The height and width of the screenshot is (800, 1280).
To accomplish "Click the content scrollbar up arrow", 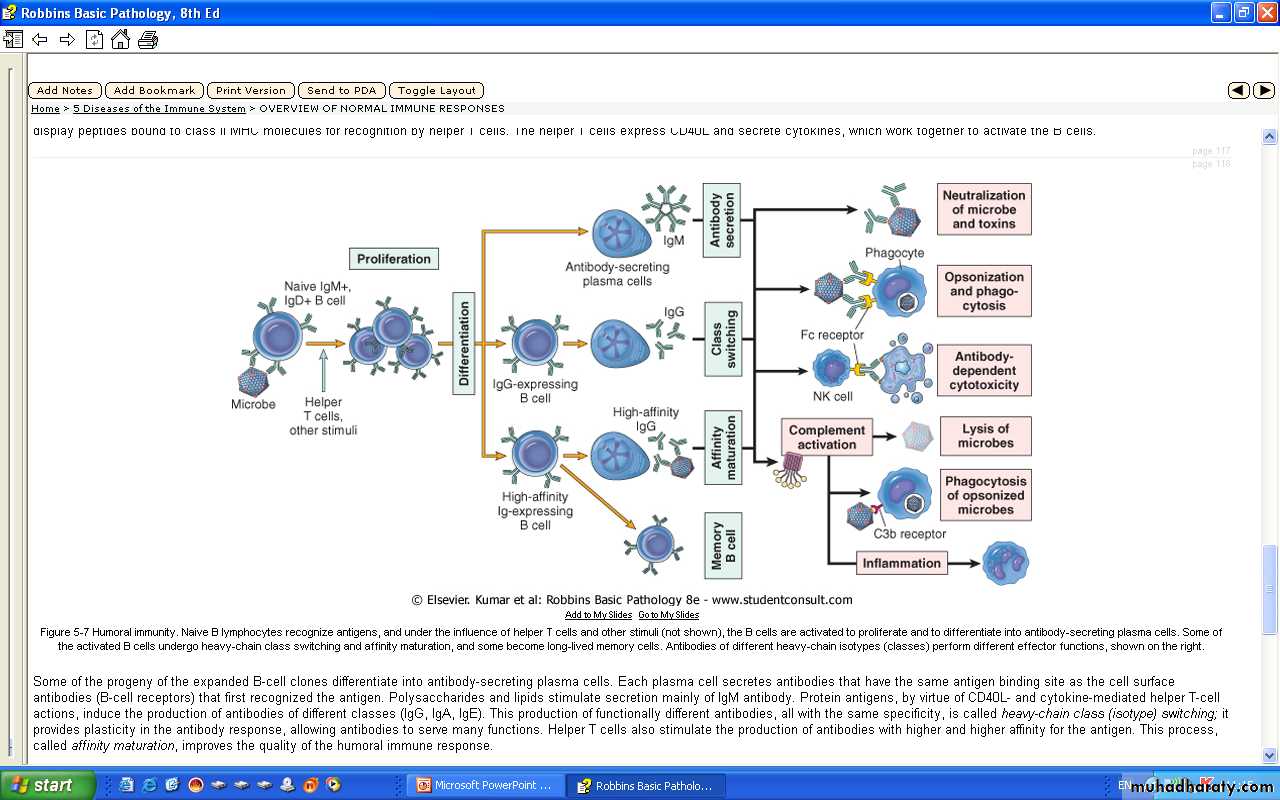I will tap(1269, 137).
